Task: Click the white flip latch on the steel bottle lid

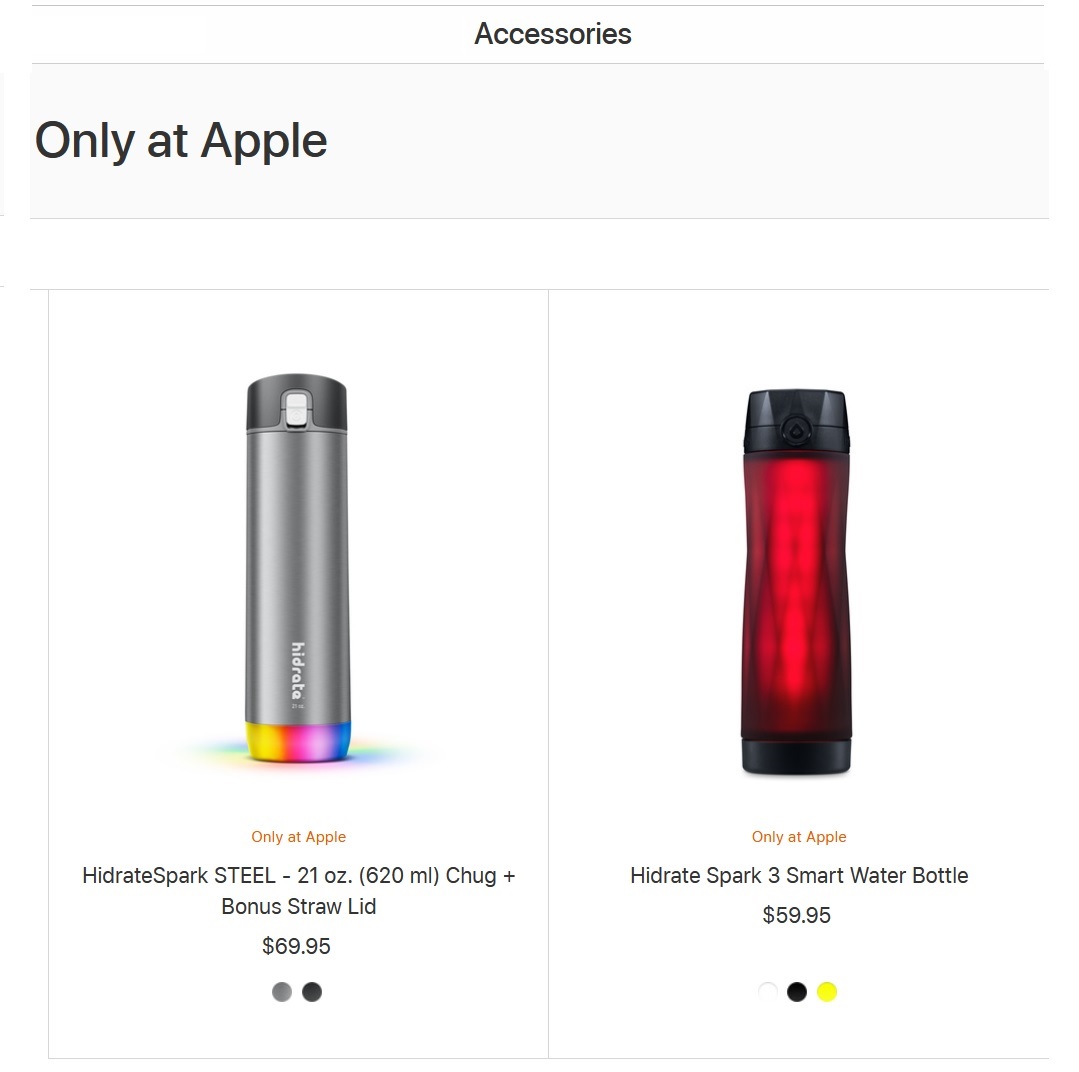Action: point(297,407)
